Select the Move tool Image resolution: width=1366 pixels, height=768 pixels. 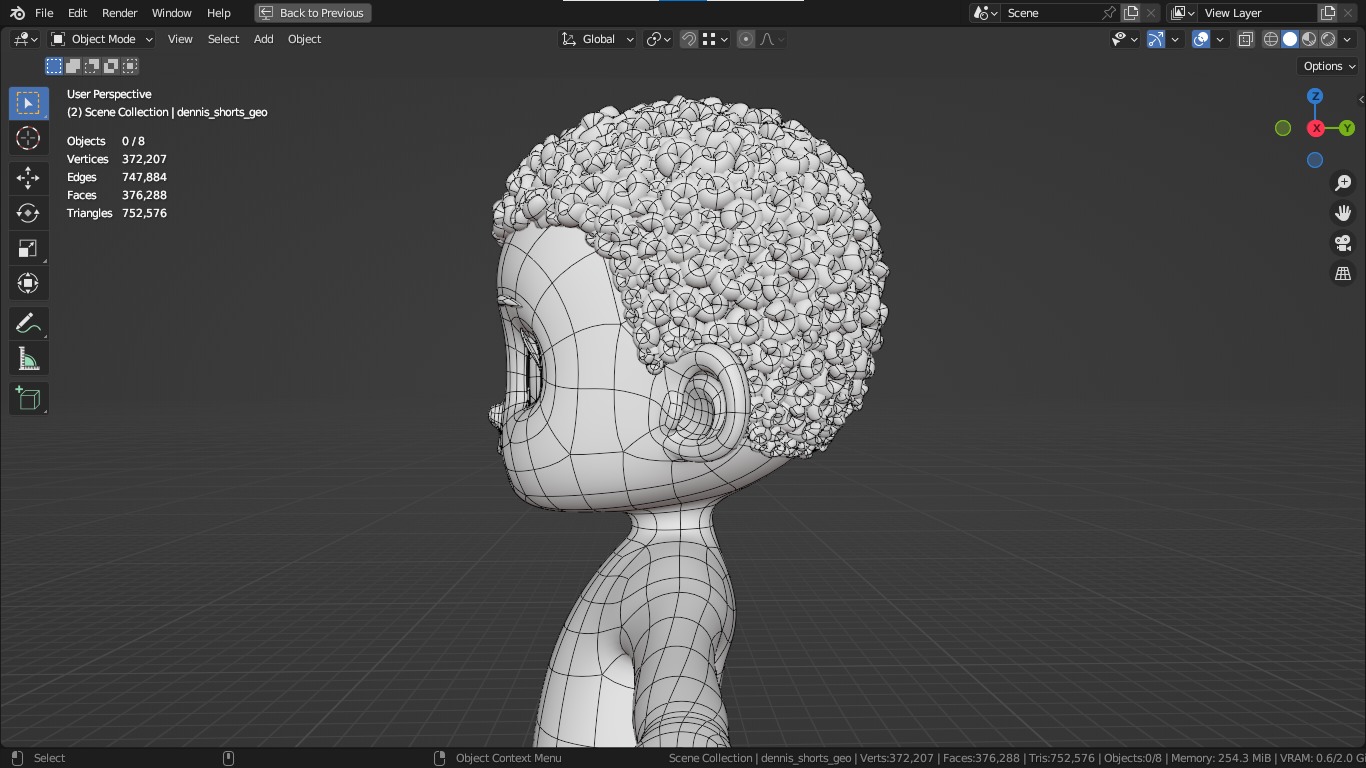pyautogui.click(x=28, y=178)
